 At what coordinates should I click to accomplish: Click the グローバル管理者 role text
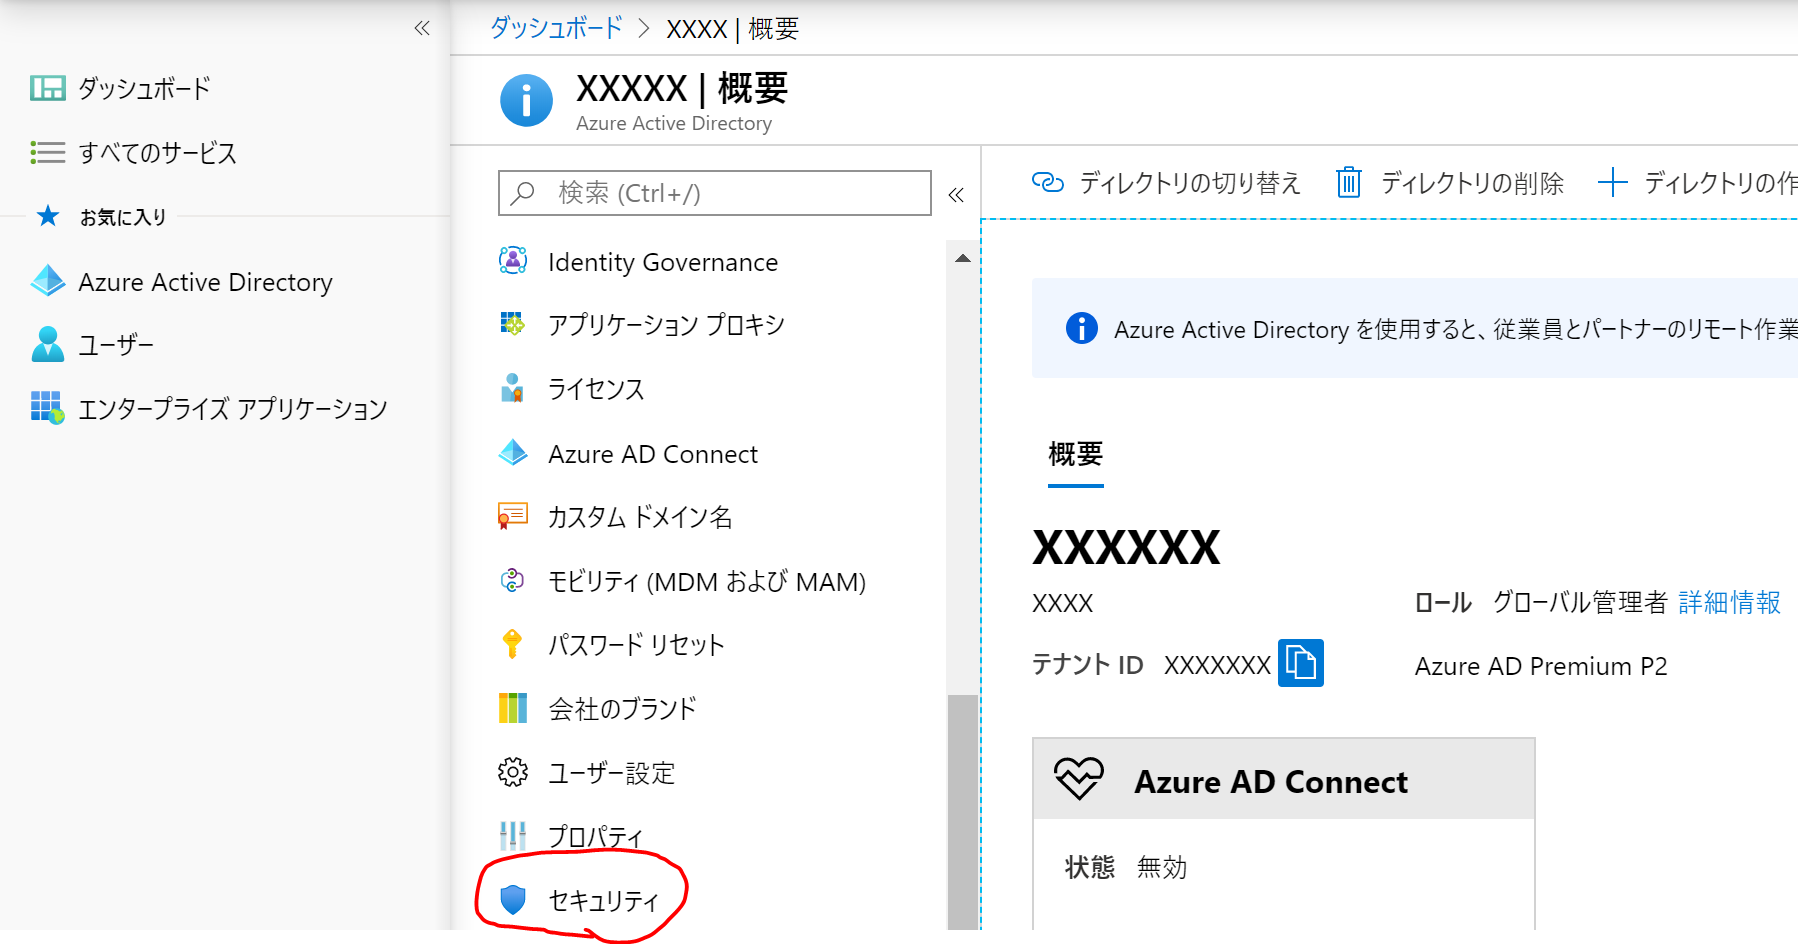(x=1580, y=602)
